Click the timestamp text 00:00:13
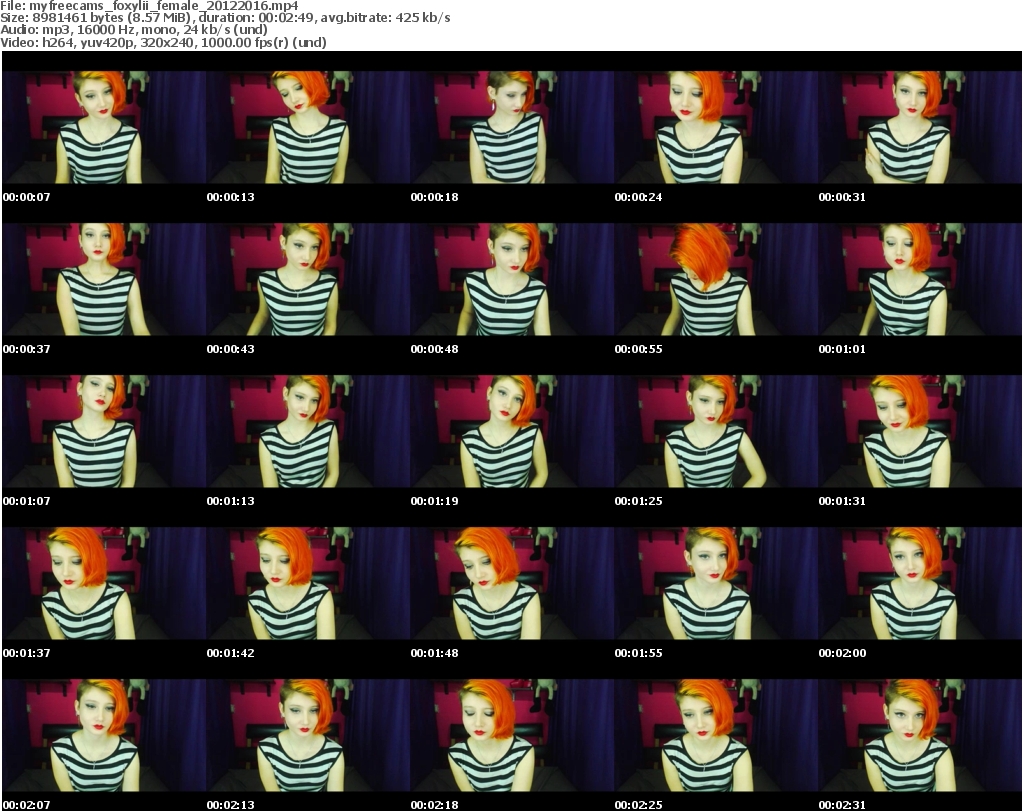1024x811 pixels. pyautogui.click(x=231, y=197)
